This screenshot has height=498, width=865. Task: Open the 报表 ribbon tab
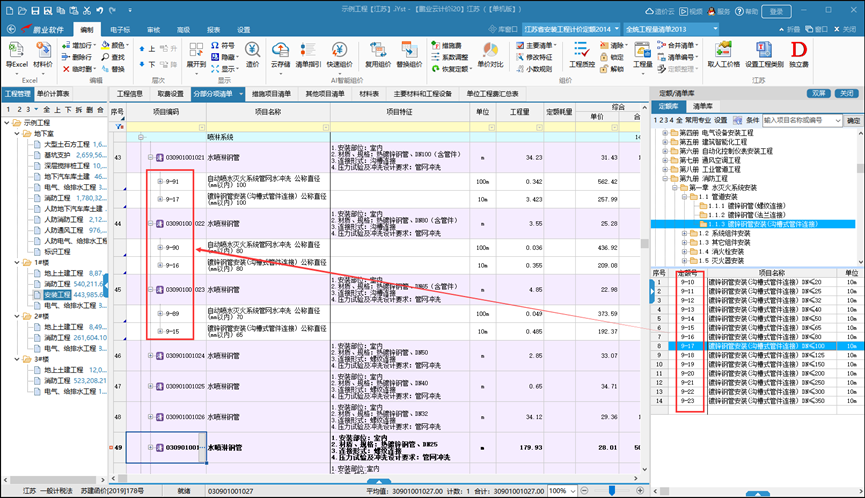point(214,30)
